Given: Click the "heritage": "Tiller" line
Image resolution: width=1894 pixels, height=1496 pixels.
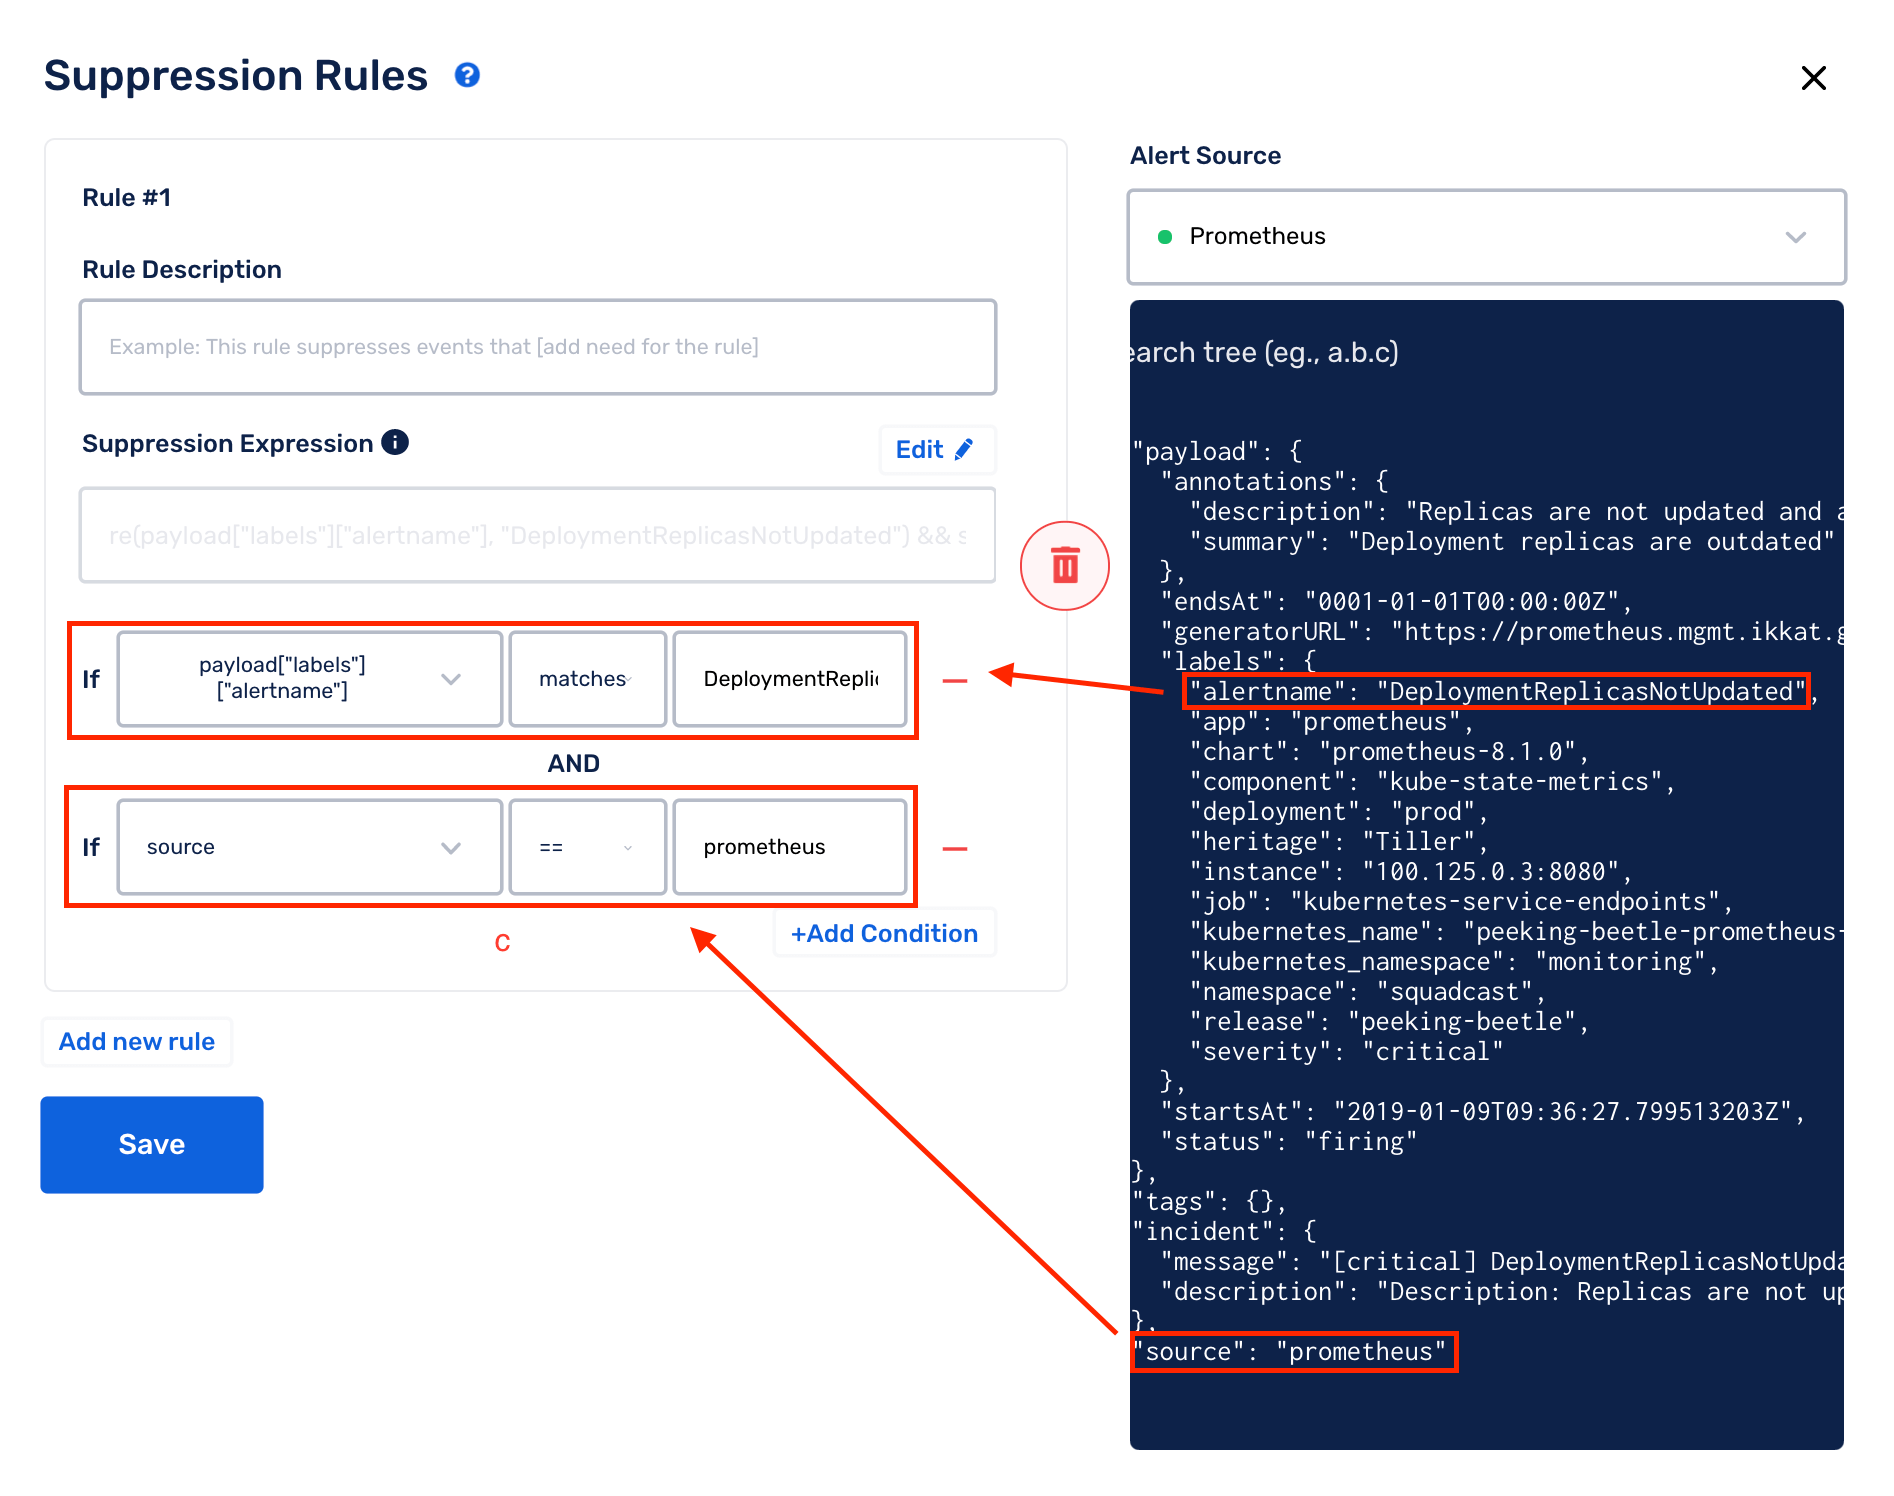Looking at the screenshot, I should (1339, 842).
